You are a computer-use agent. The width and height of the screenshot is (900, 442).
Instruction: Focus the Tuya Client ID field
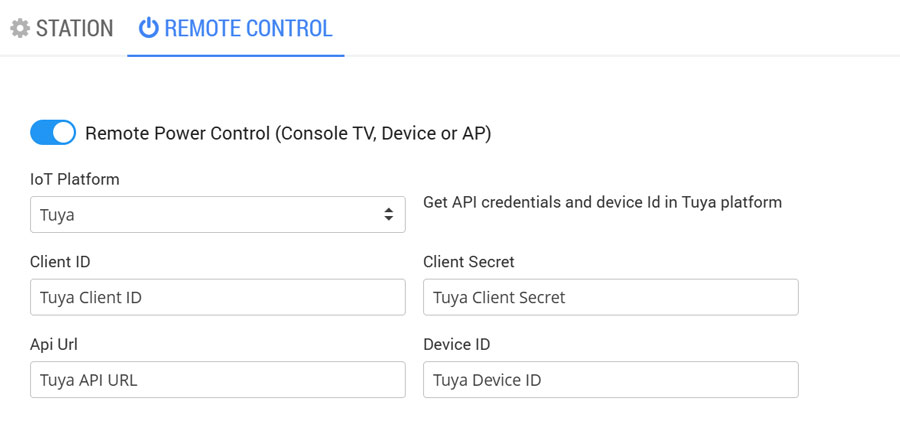[217, 297]
